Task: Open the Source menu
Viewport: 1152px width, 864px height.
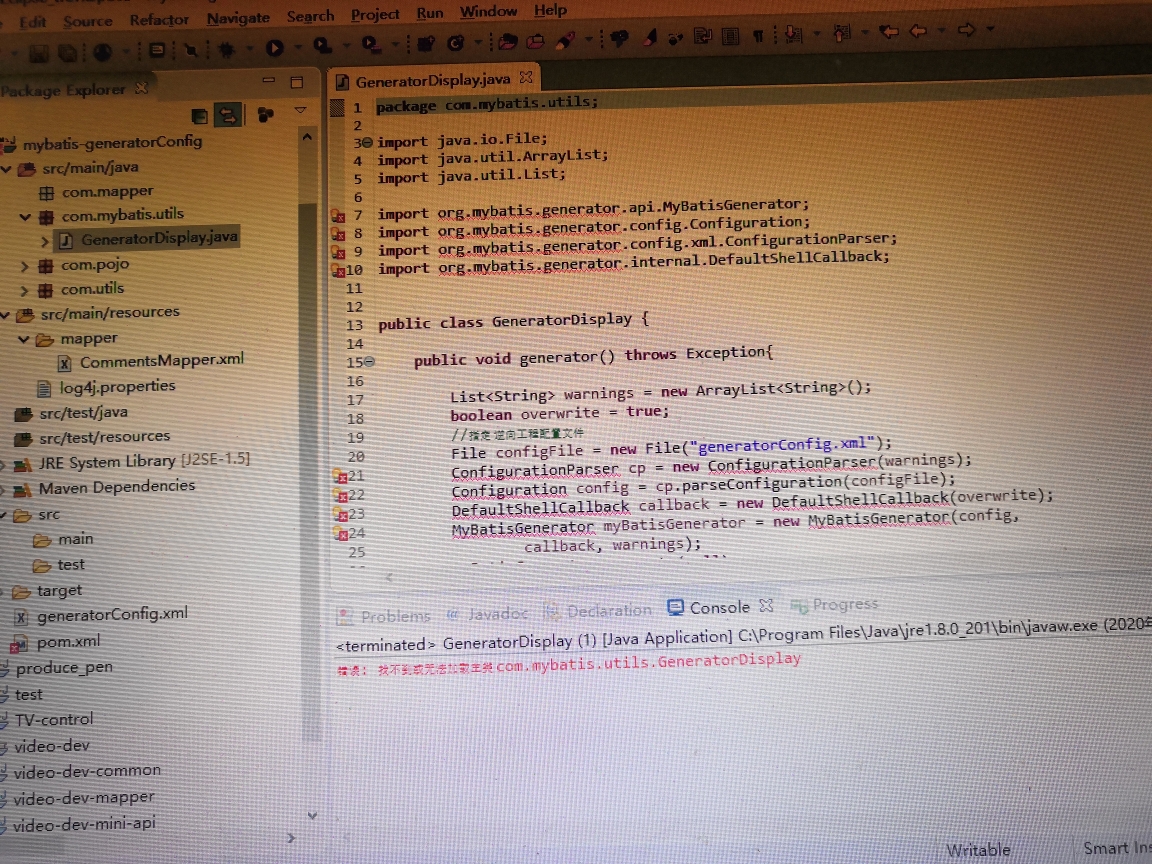Action: coord(87,21)
